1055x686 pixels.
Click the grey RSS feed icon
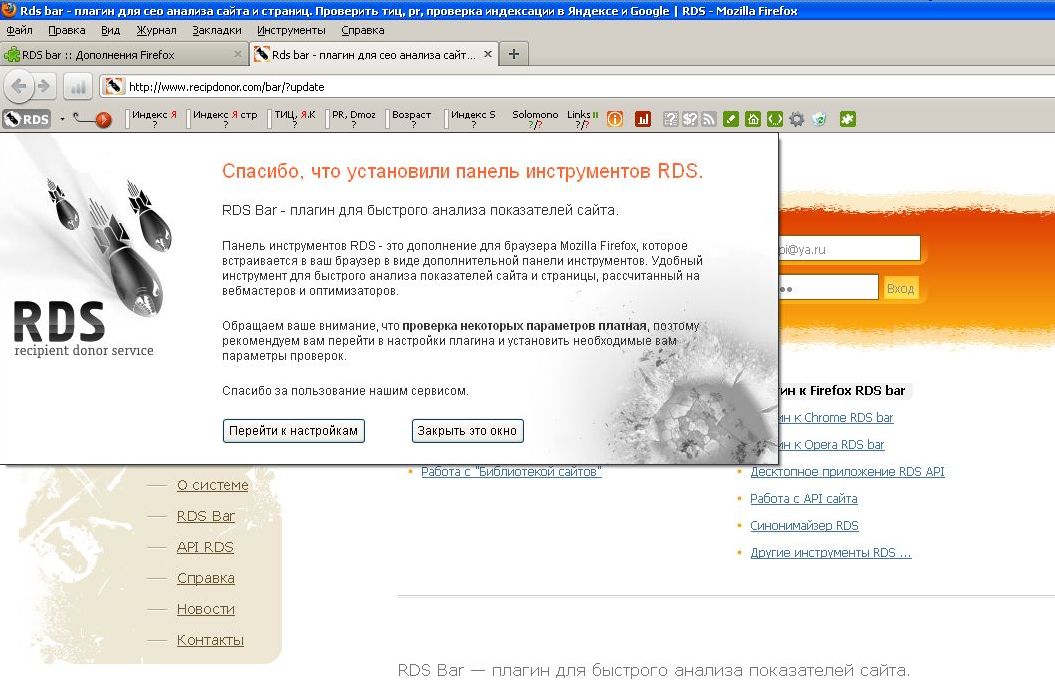pos(709,119)
